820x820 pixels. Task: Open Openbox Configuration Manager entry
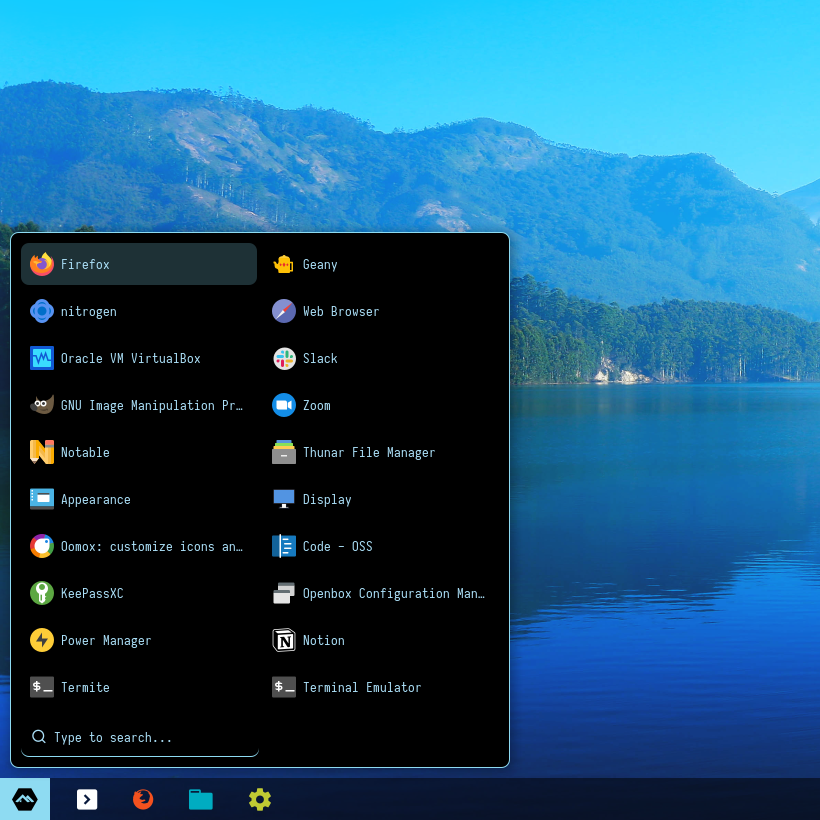(393, 593)
